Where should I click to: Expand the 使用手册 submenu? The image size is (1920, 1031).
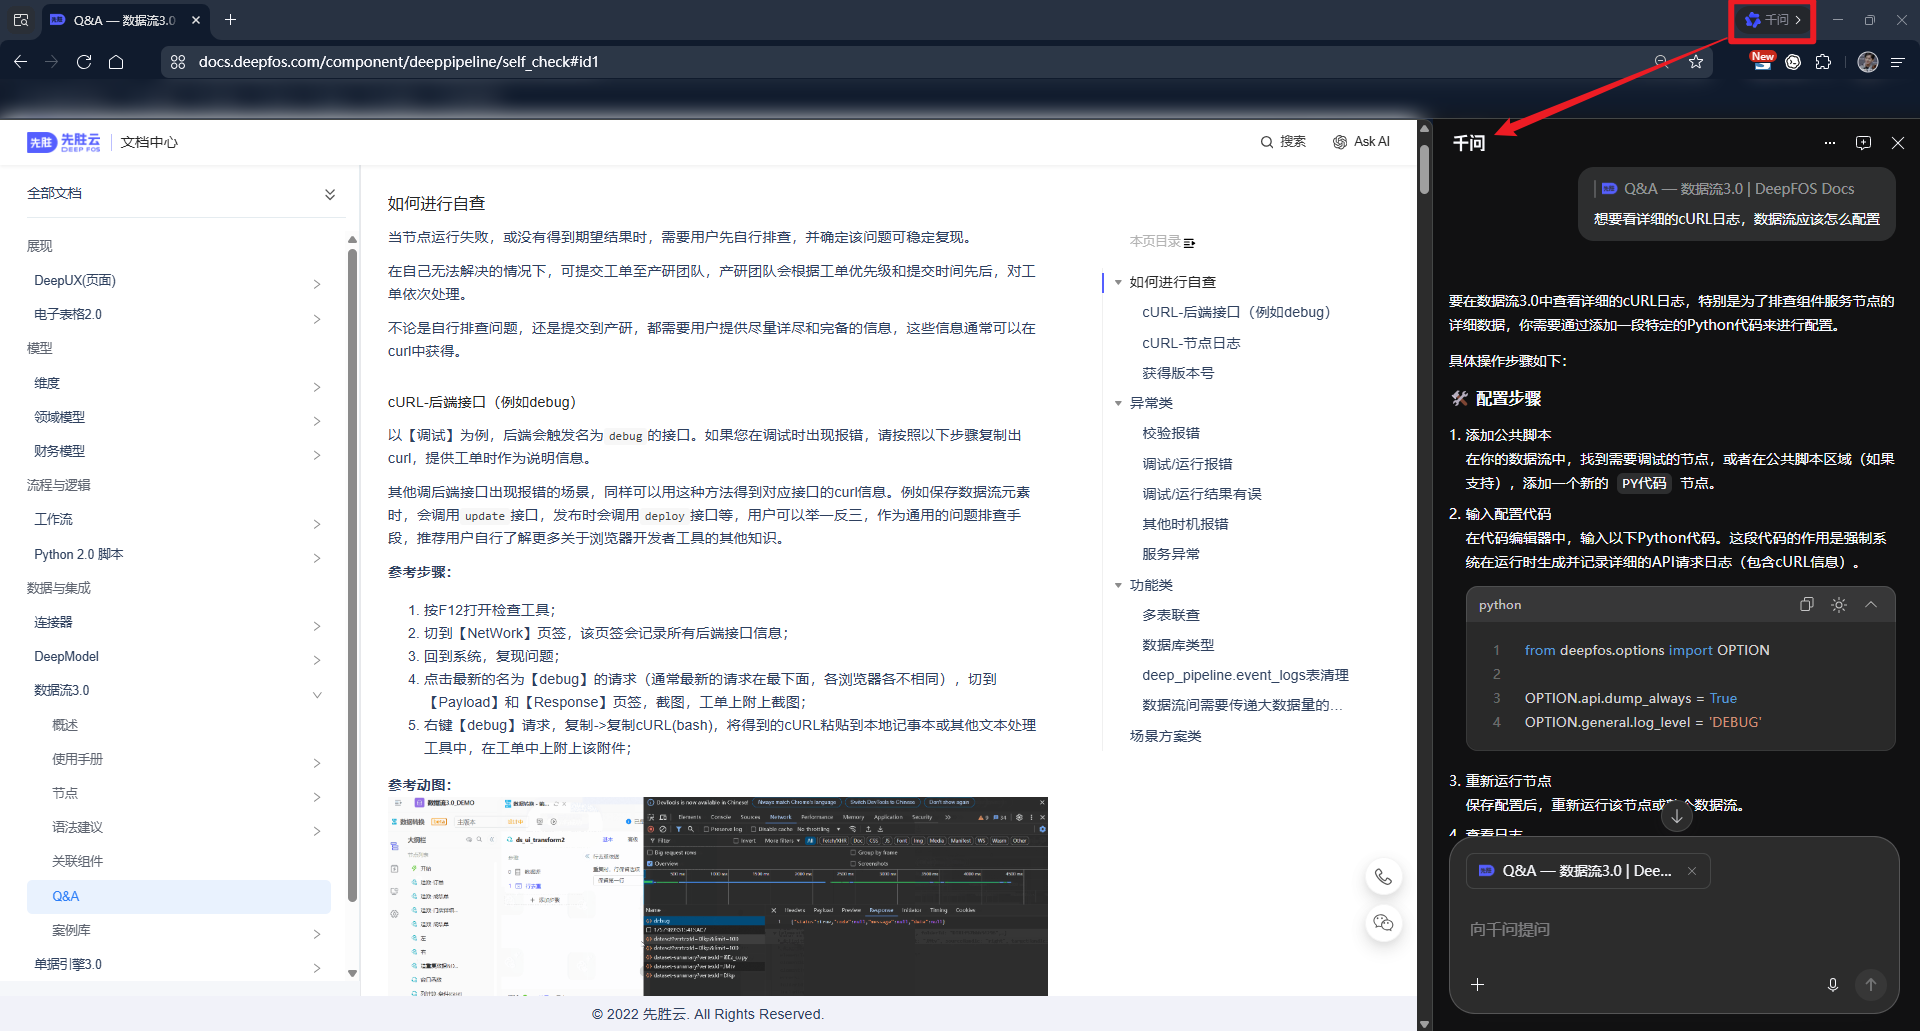coord(316,763)
